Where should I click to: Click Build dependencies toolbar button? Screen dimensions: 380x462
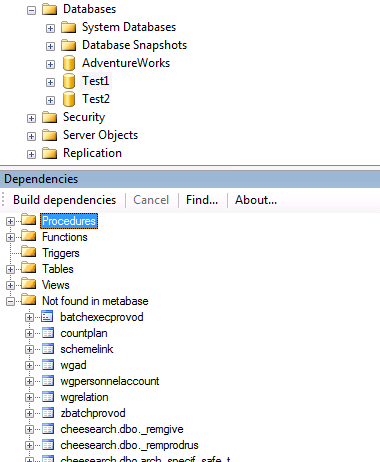(65, 200)
